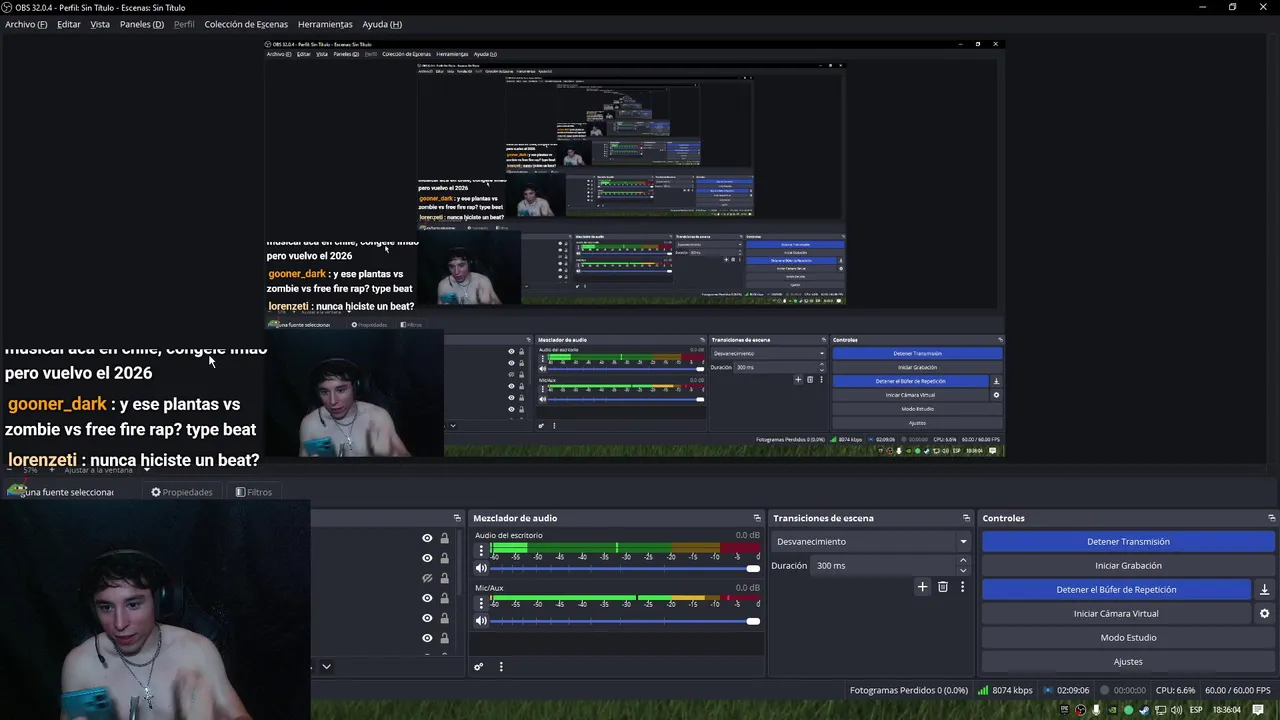
Task: Open the Vista menu
Action: point(100,24)
